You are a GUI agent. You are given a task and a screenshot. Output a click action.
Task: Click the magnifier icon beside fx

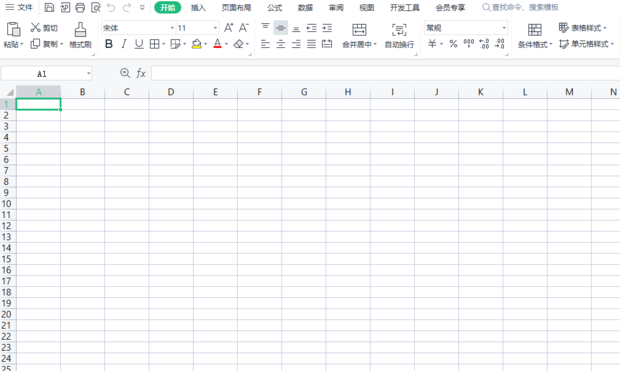click(125, 73)
